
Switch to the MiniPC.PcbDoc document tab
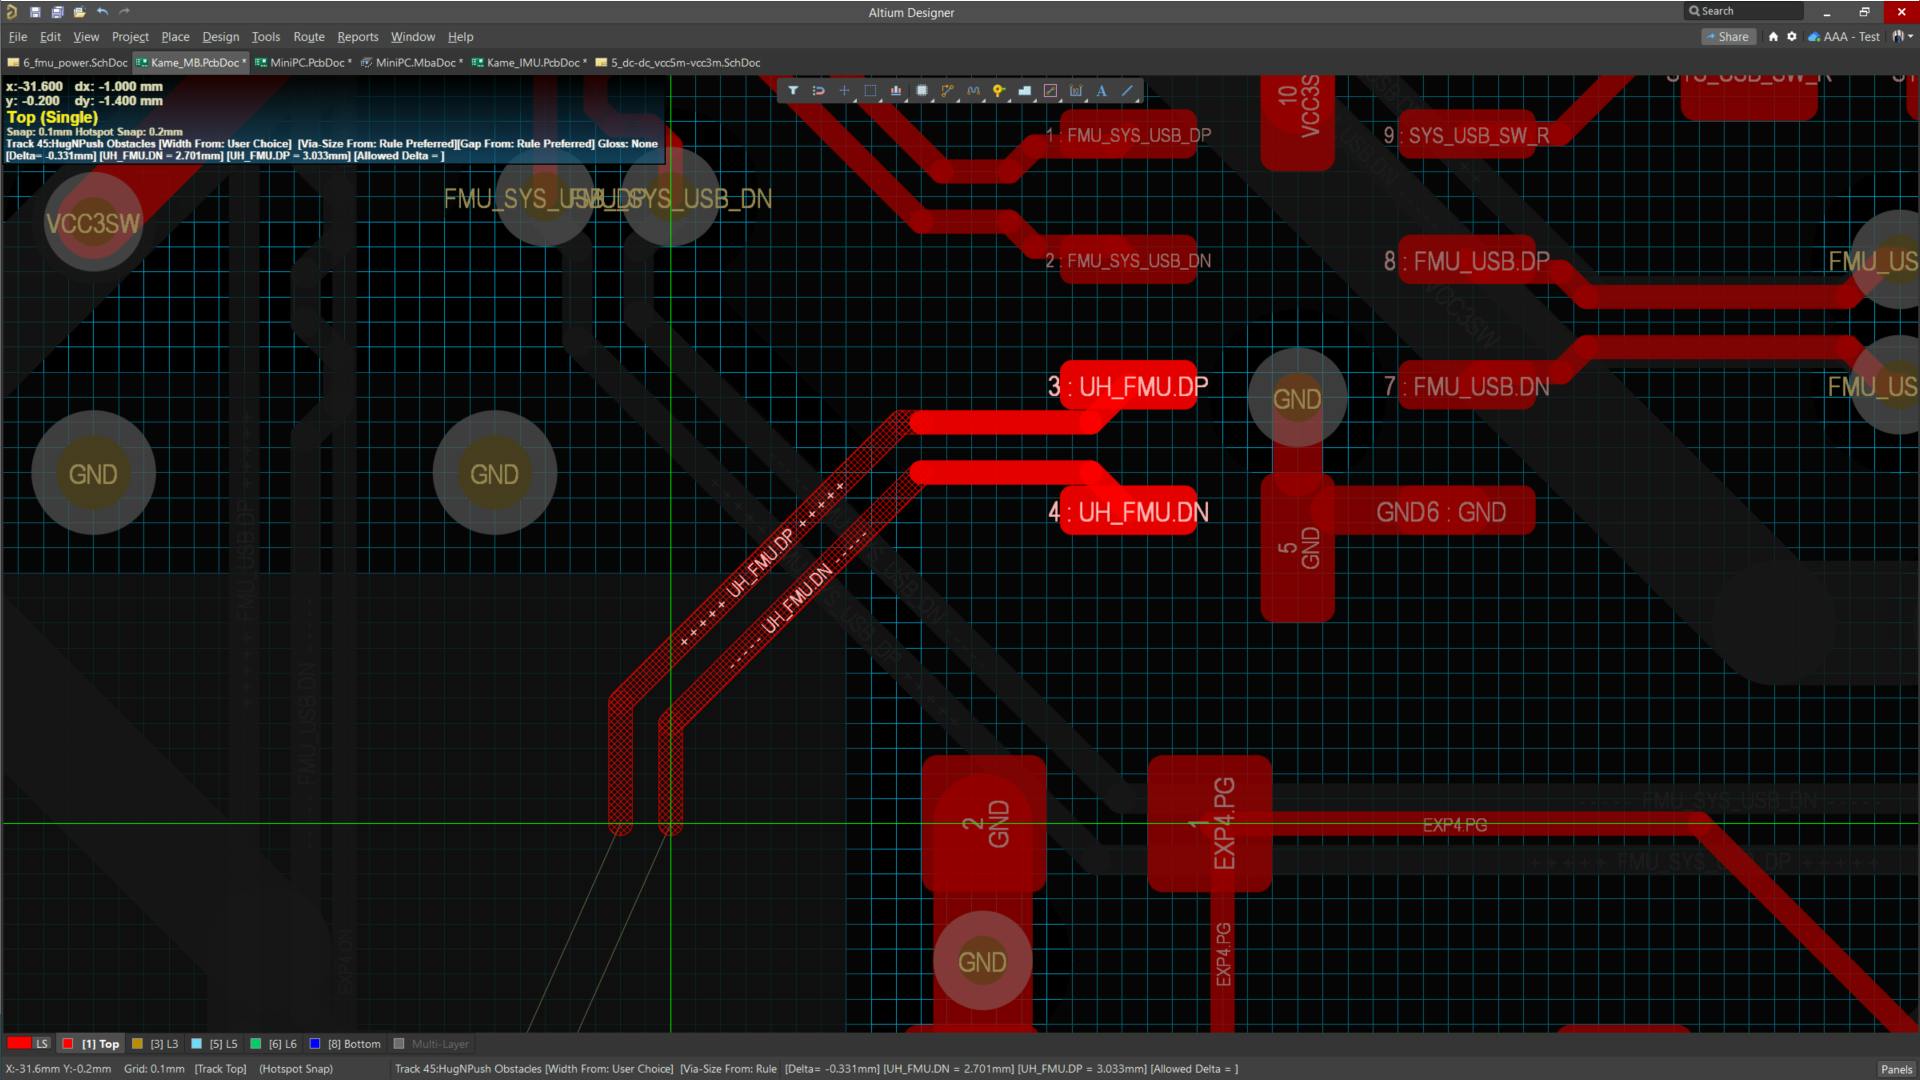pyautogui.click(x=303, y=62)
